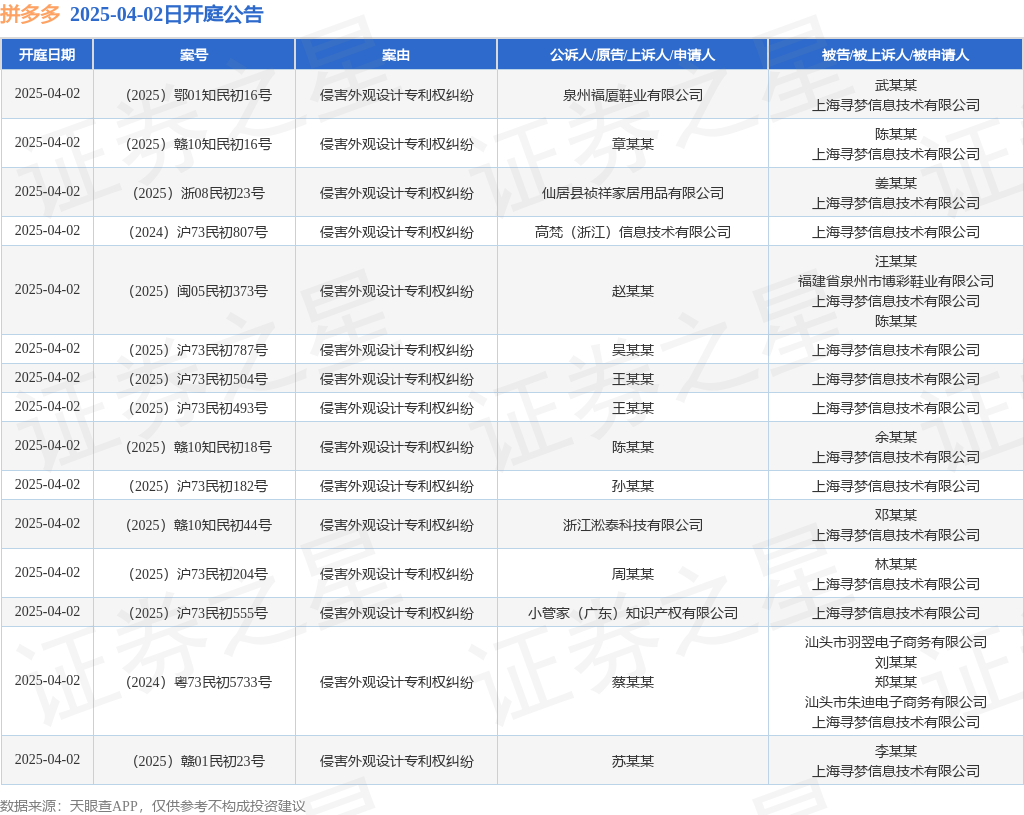Click case number （2025）赣01民初23号
The height and width of the screenshot is (815, 1024).
[x=199, y=761]
